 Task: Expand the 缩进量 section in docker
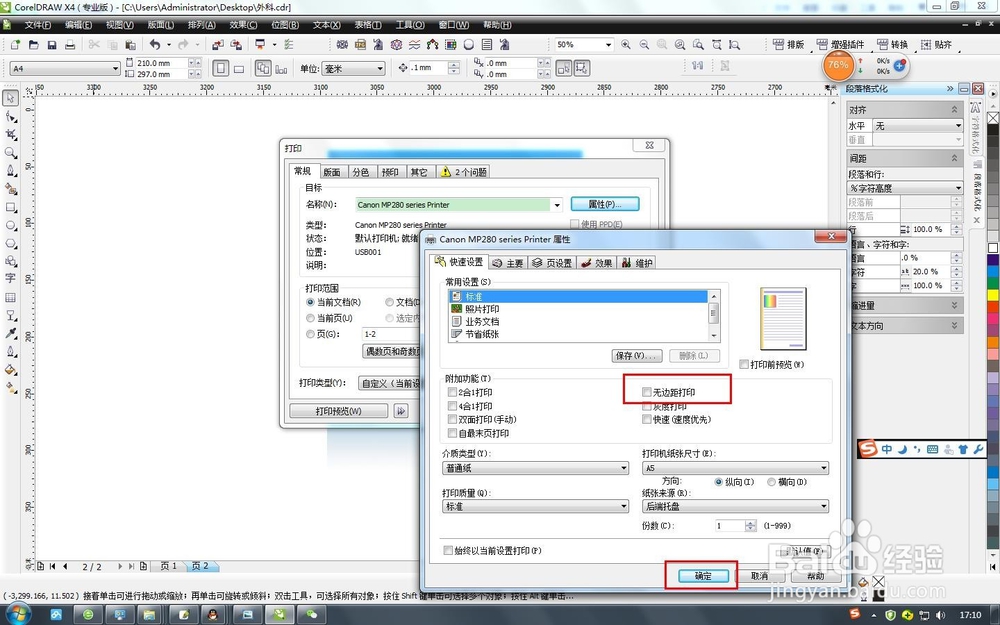905,305
